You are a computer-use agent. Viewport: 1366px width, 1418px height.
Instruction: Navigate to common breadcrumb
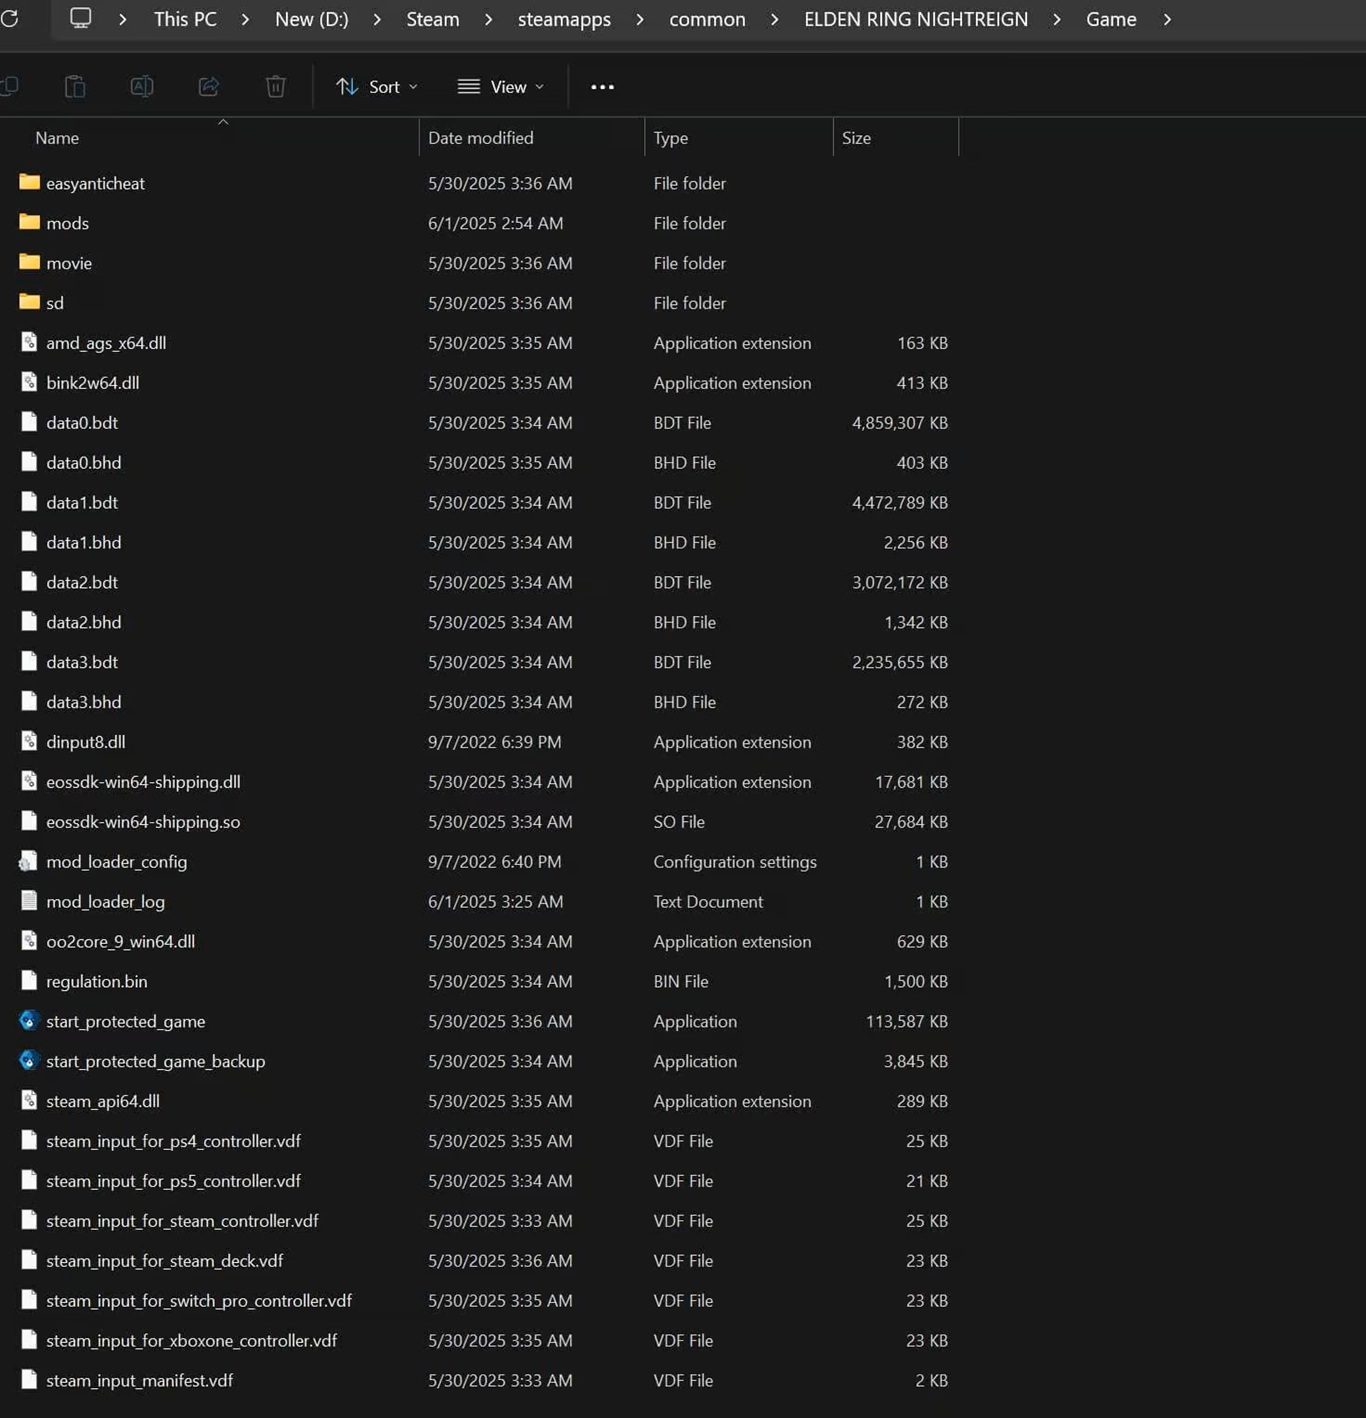pyautogui.click(x=707, y=19)
